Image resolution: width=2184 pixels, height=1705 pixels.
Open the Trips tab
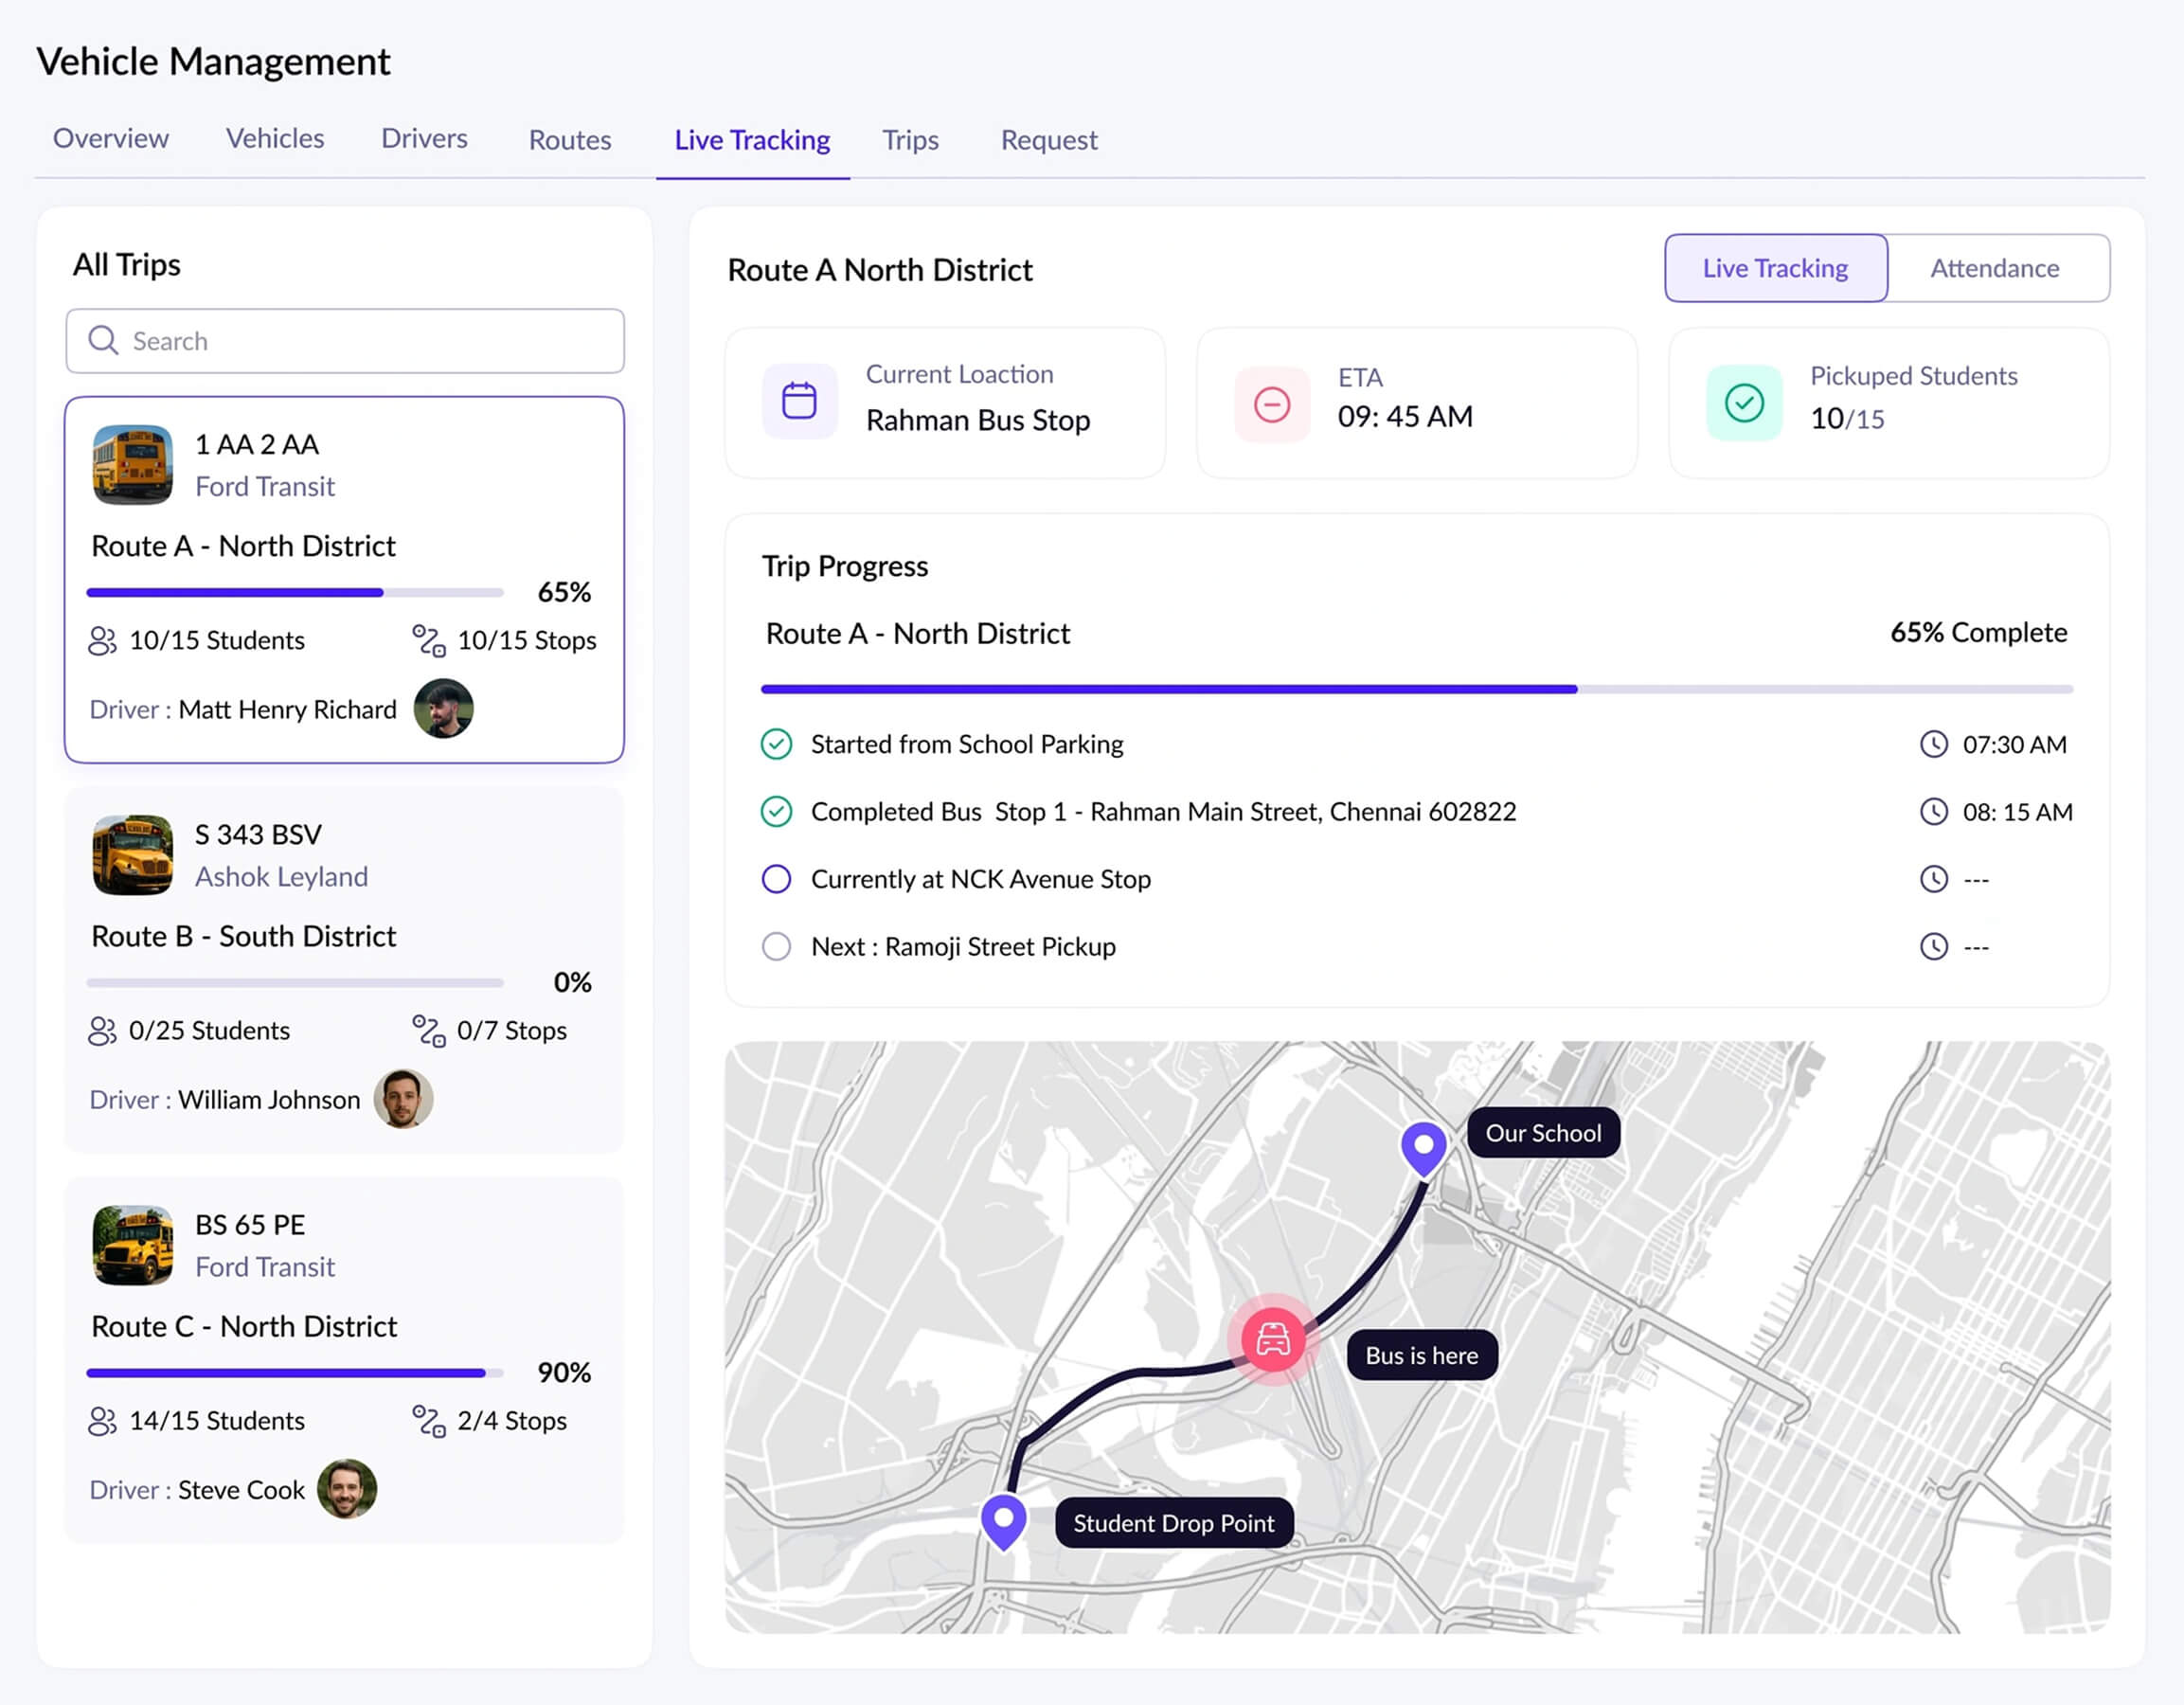pyautogui.click(x=910, y=140)
